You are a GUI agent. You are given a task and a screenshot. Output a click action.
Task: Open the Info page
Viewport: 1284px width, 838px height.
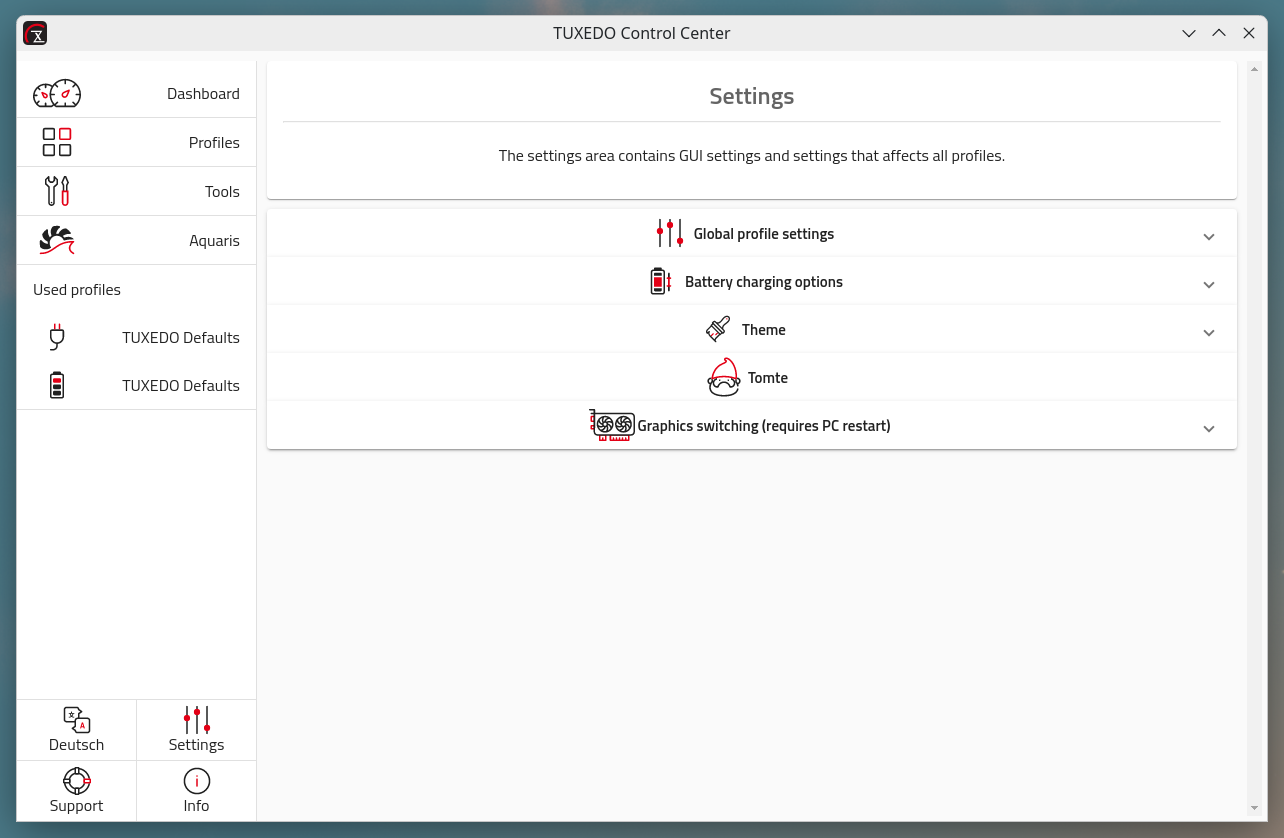(197, 791)
